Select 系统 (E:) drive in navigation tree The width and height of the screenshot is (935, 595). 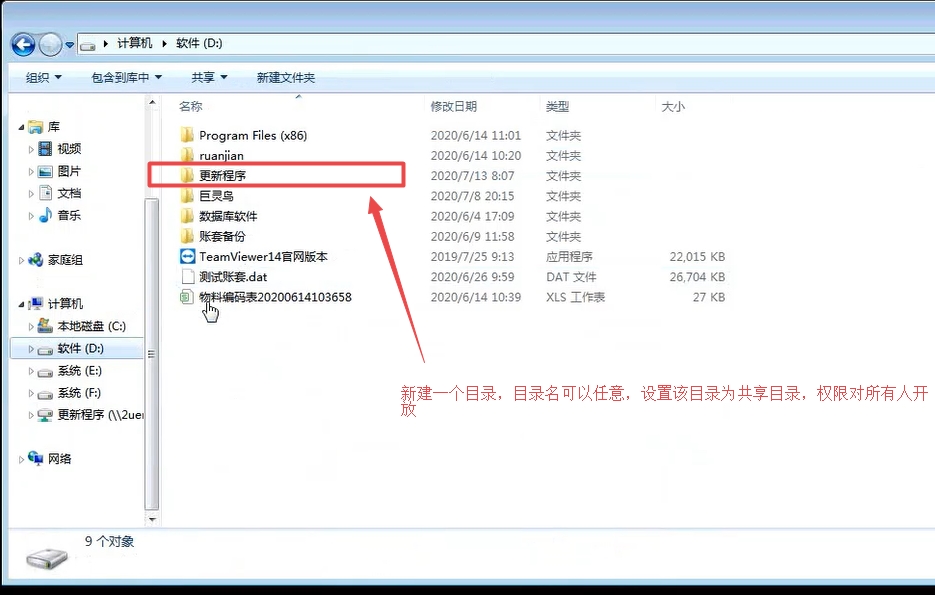tap(79, 371)
